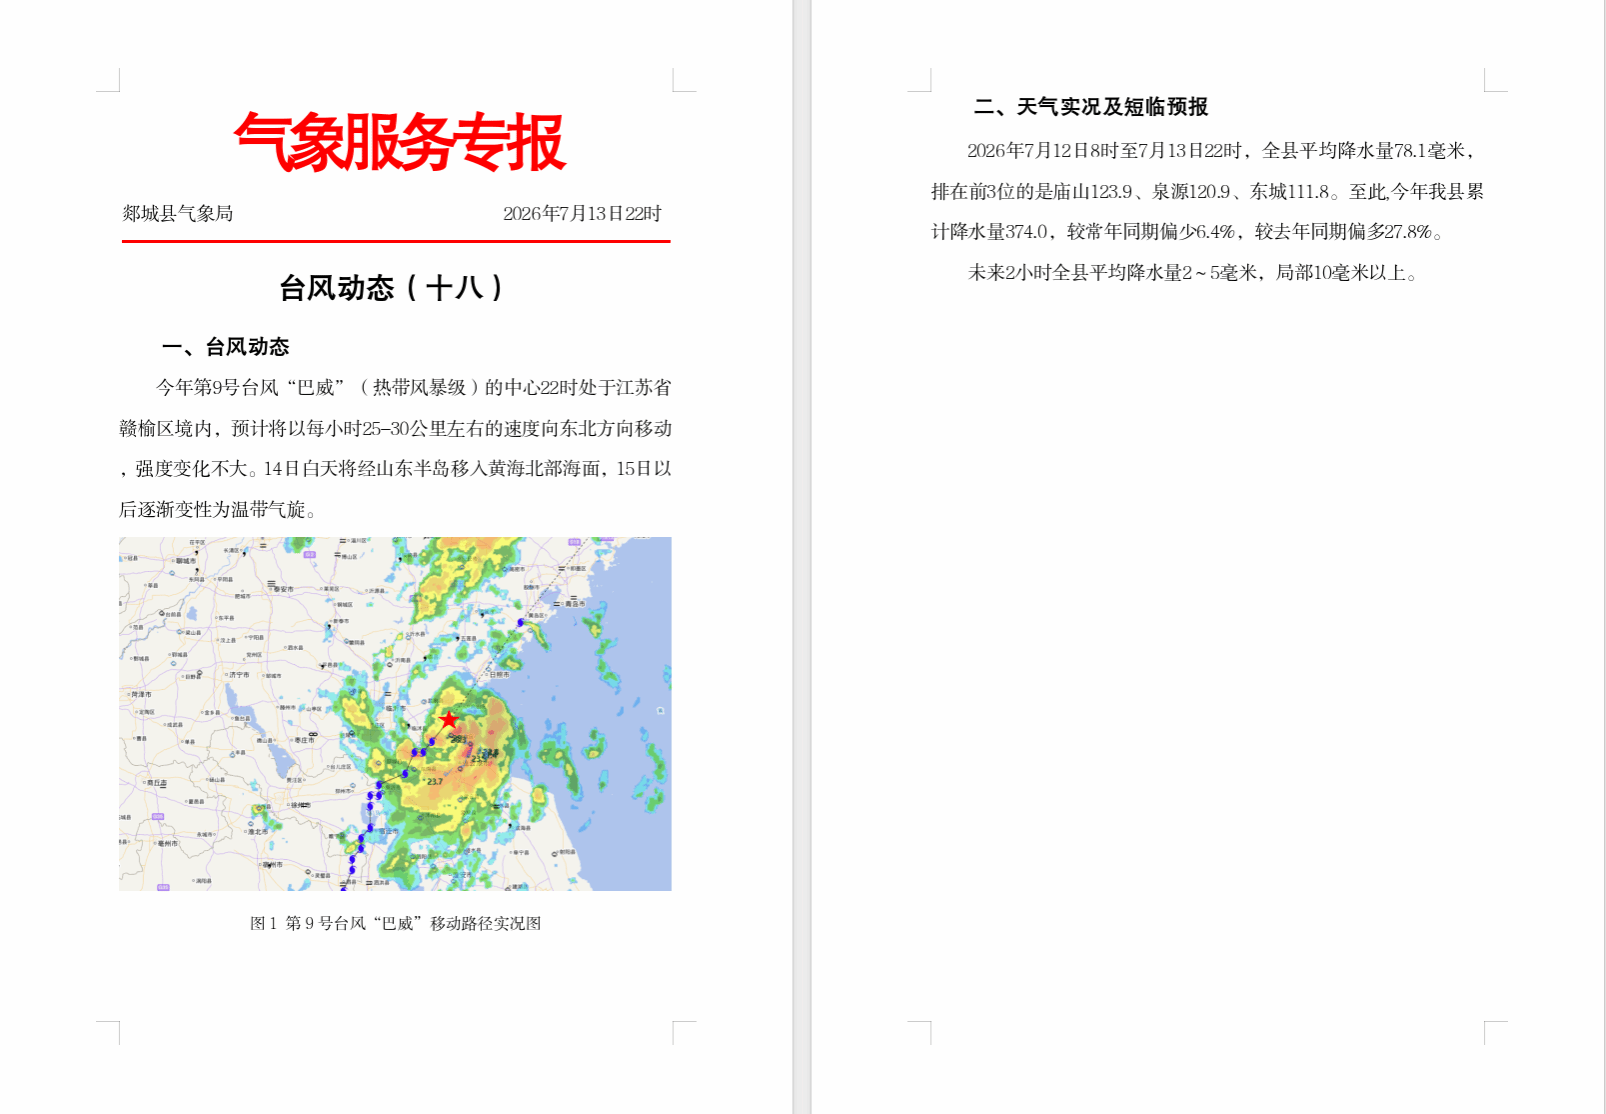
Task: Click the date 2026年7月13日22时 in header
Action: pos(582,213)
